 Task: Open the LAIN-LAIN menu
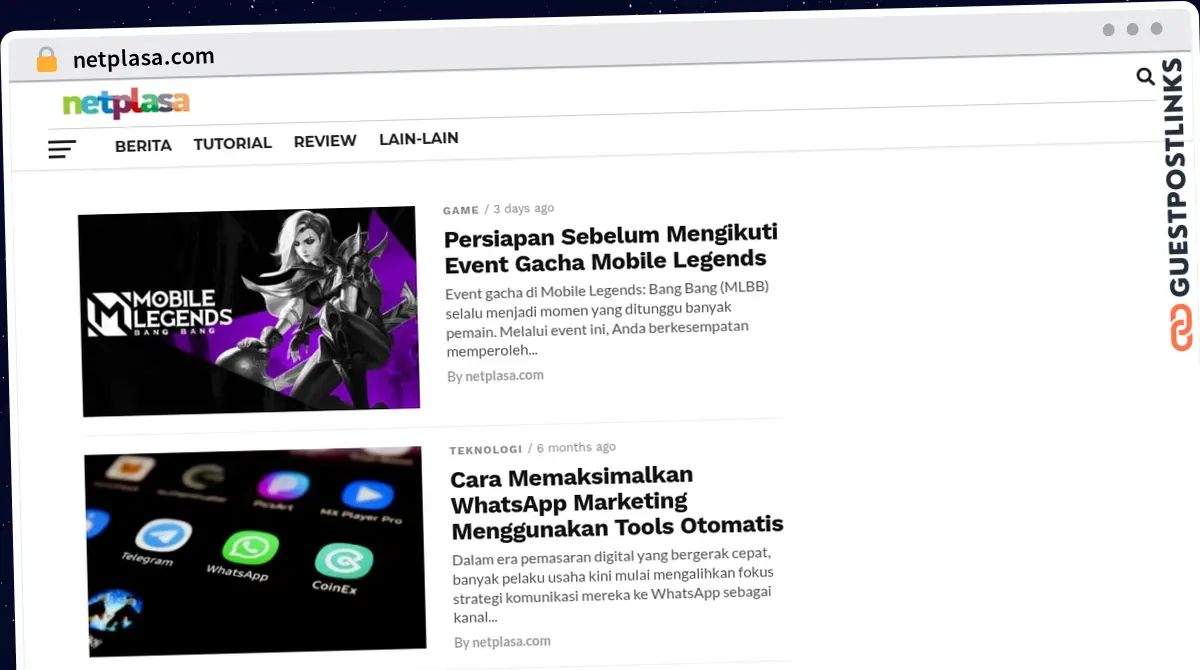tap(419, 139)
